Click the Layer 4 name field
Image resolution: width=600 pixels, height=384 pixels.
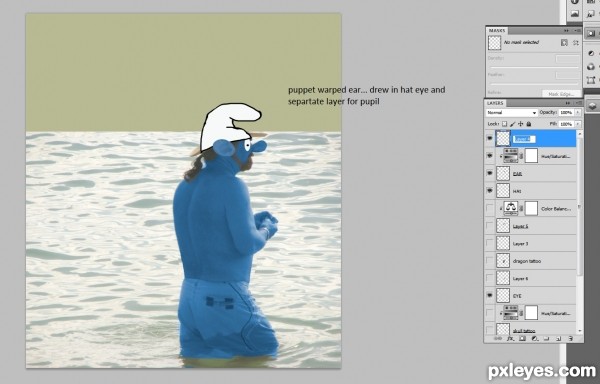coord(524,139)
